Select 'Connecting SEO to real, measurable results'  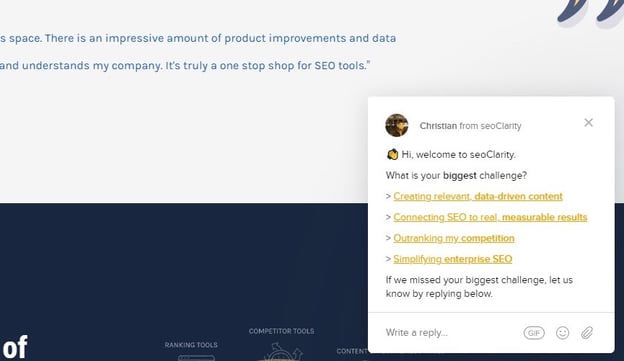pos(490,217)
